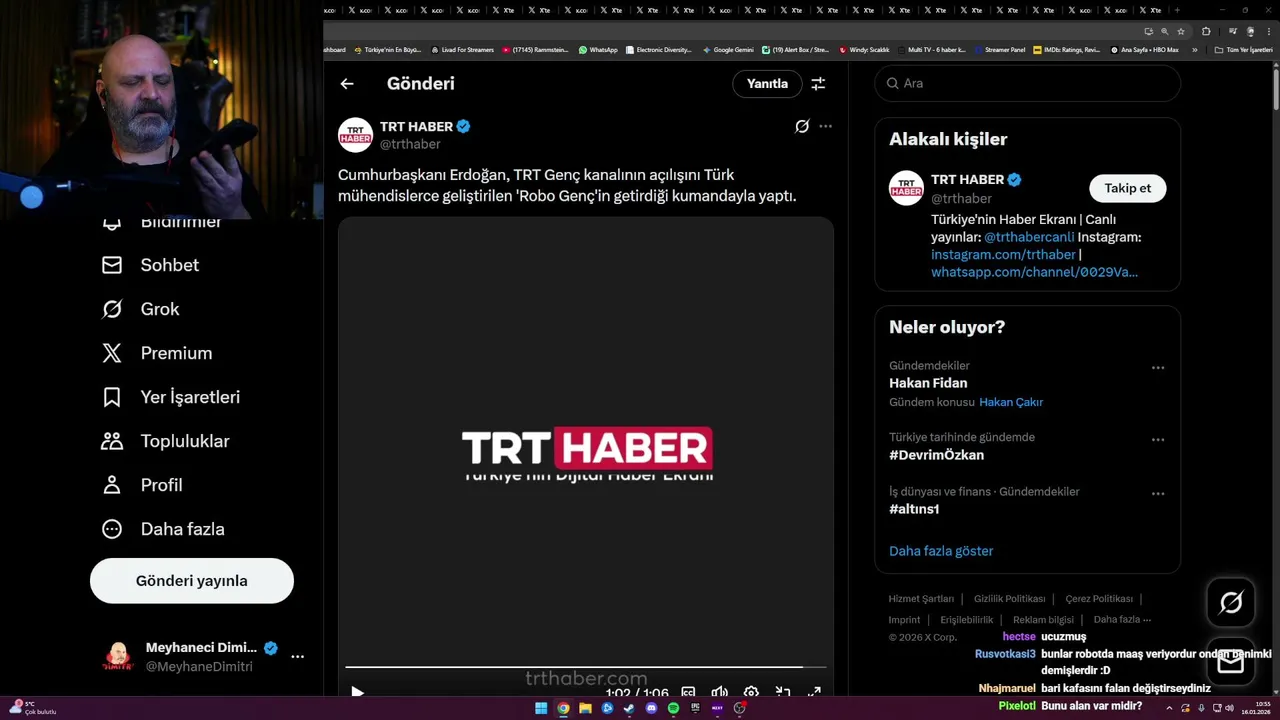Open post display options next to Yanıtla
Screen dimensions: 1280x720
pyautogui.click(x=818, y=84)
